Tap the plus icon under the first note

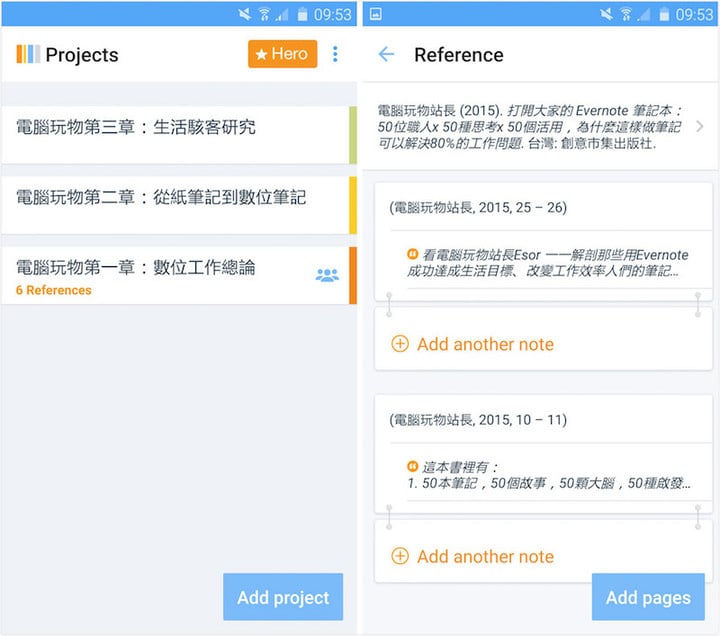(400, 344)
